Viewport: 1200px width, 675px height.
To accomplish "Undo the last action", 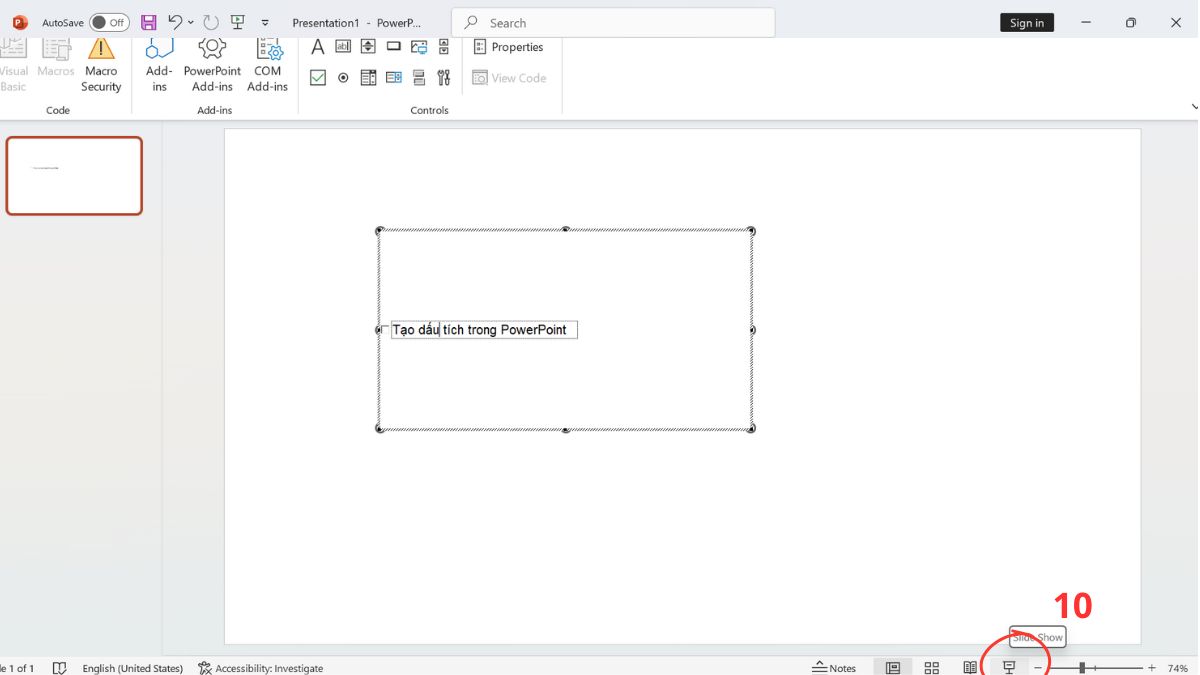I will pyautogui.click(x=175, y=22).
